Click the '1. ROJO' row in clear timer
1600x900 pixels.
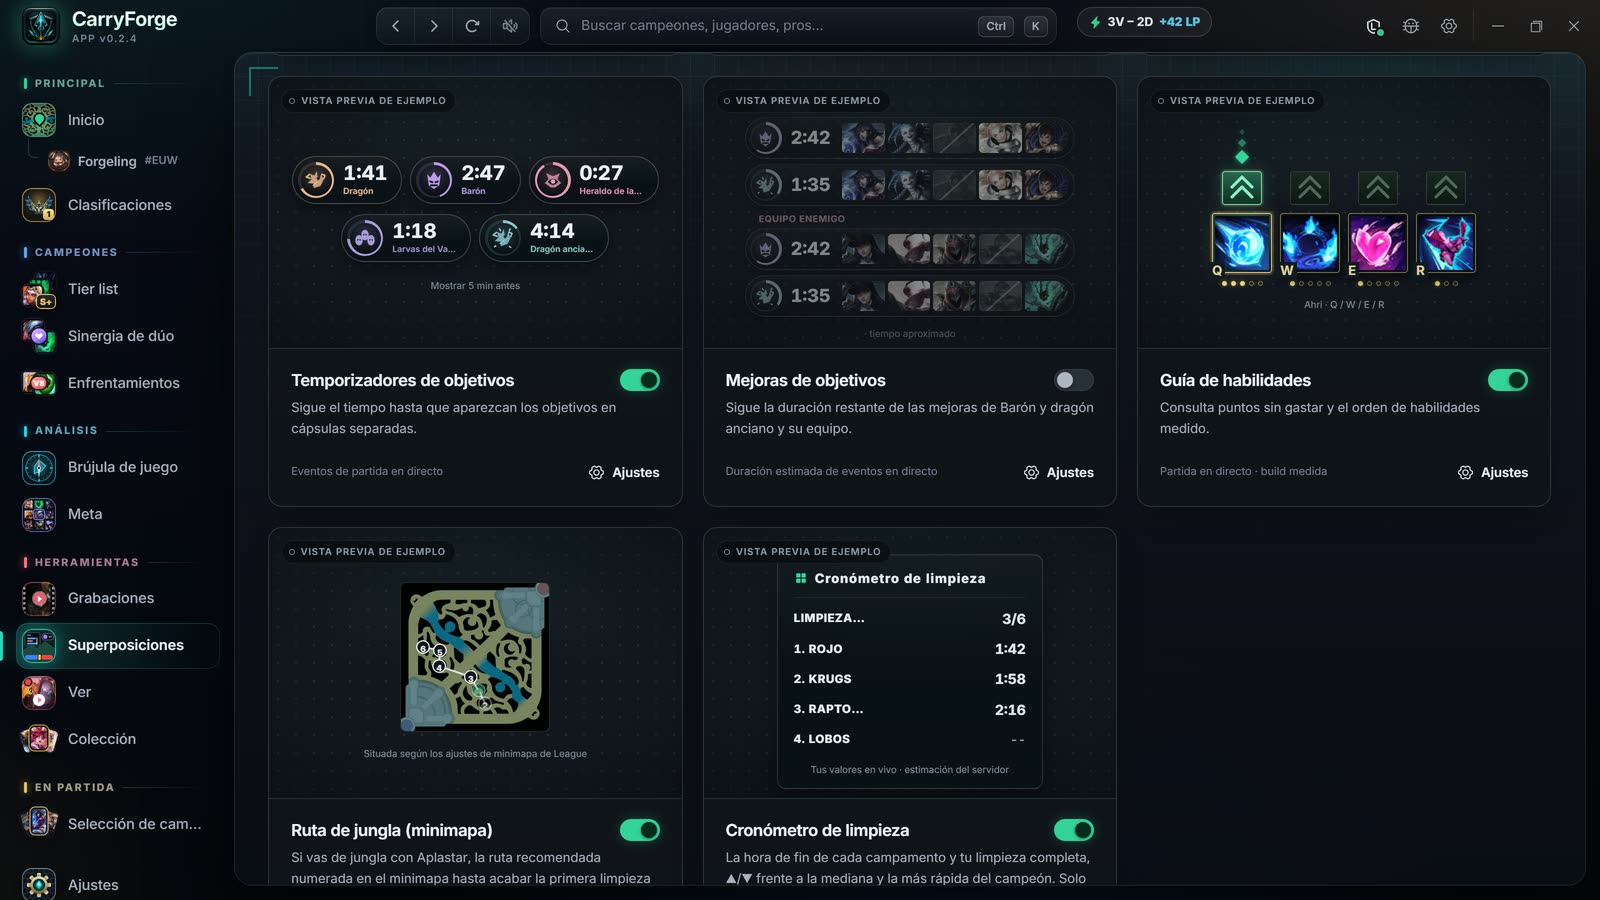pos(910,649)
